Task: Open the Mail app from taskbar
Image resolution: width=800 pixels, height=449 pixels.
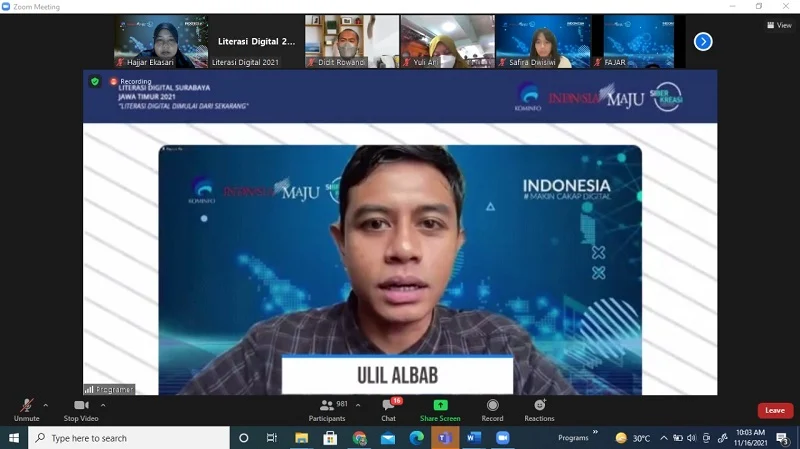Action: (x=388, y=438)
